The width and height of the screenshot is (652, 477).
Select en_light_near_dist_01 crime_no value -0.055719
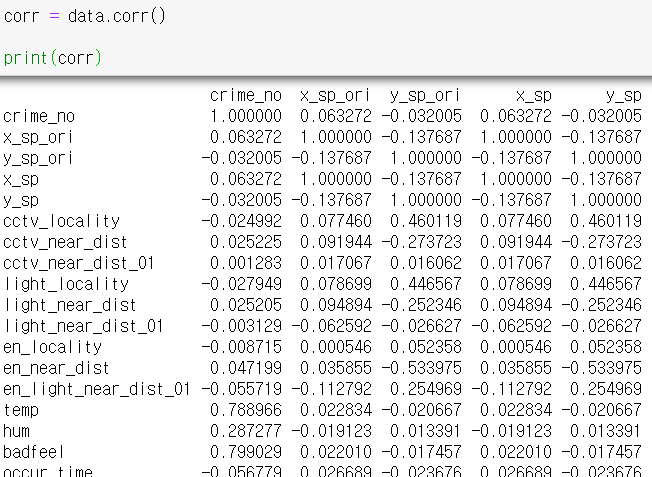(x=242, y=389)
